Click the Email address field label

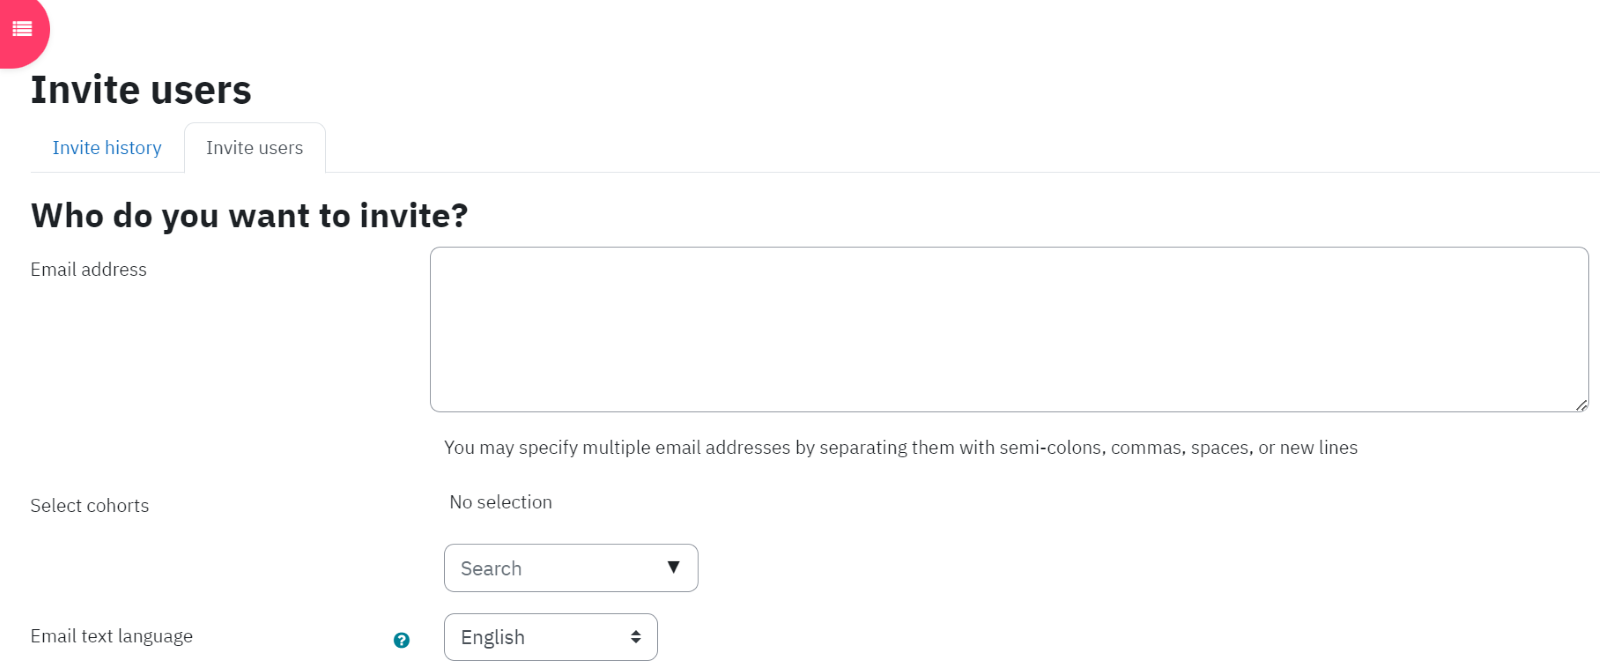click(88, 269)
